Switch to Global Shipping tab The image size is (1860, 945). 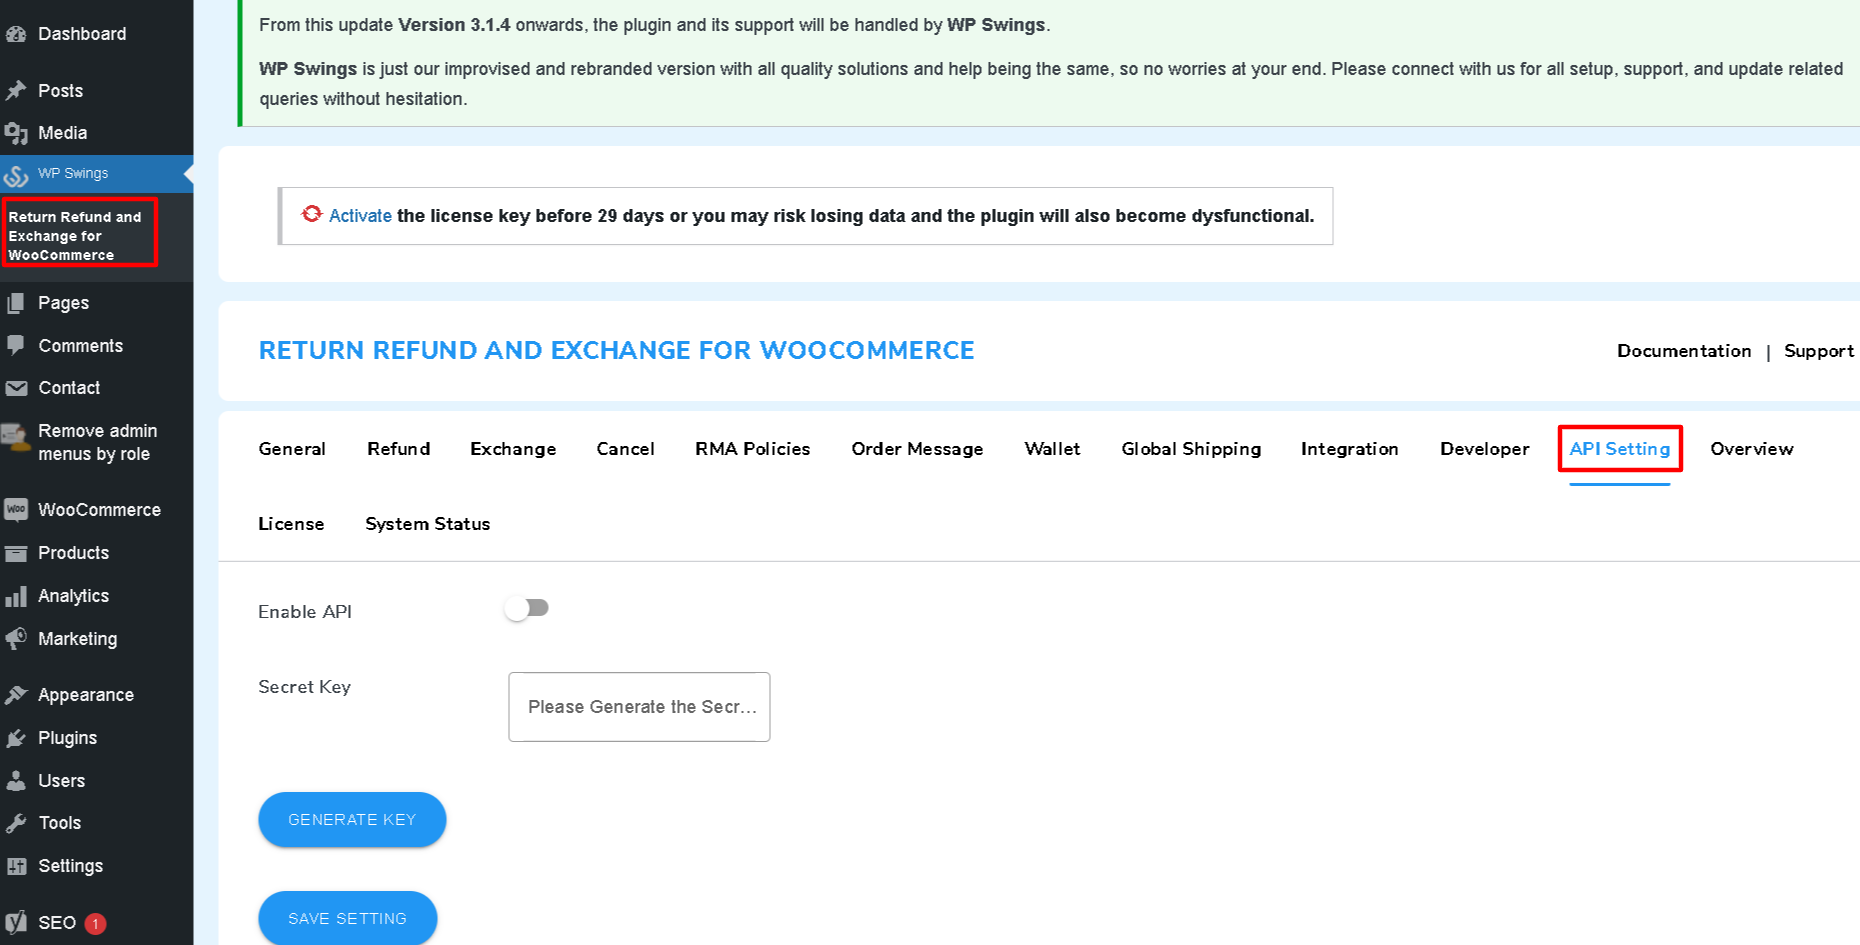coord(1191,449)
